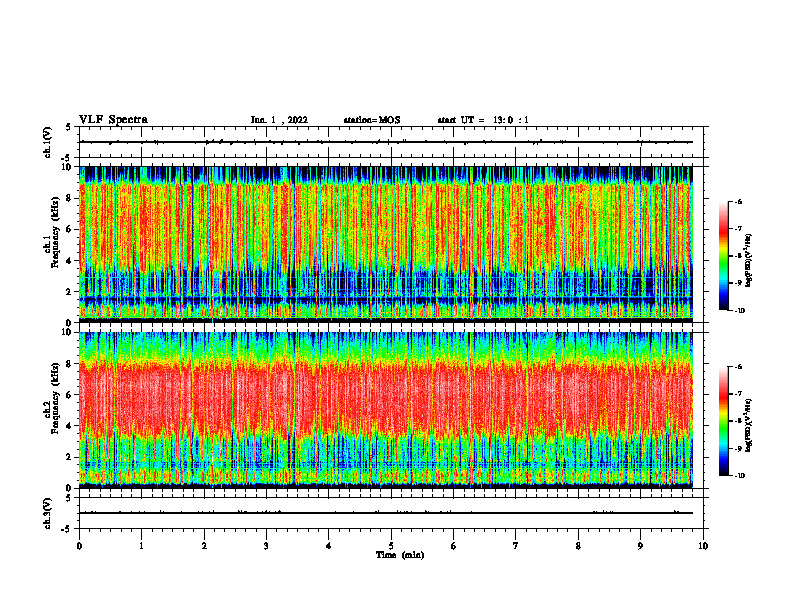The image size is (792, 612).
Task: Click the '-6' label on ch.1 color bar
Action: [738, 201]
